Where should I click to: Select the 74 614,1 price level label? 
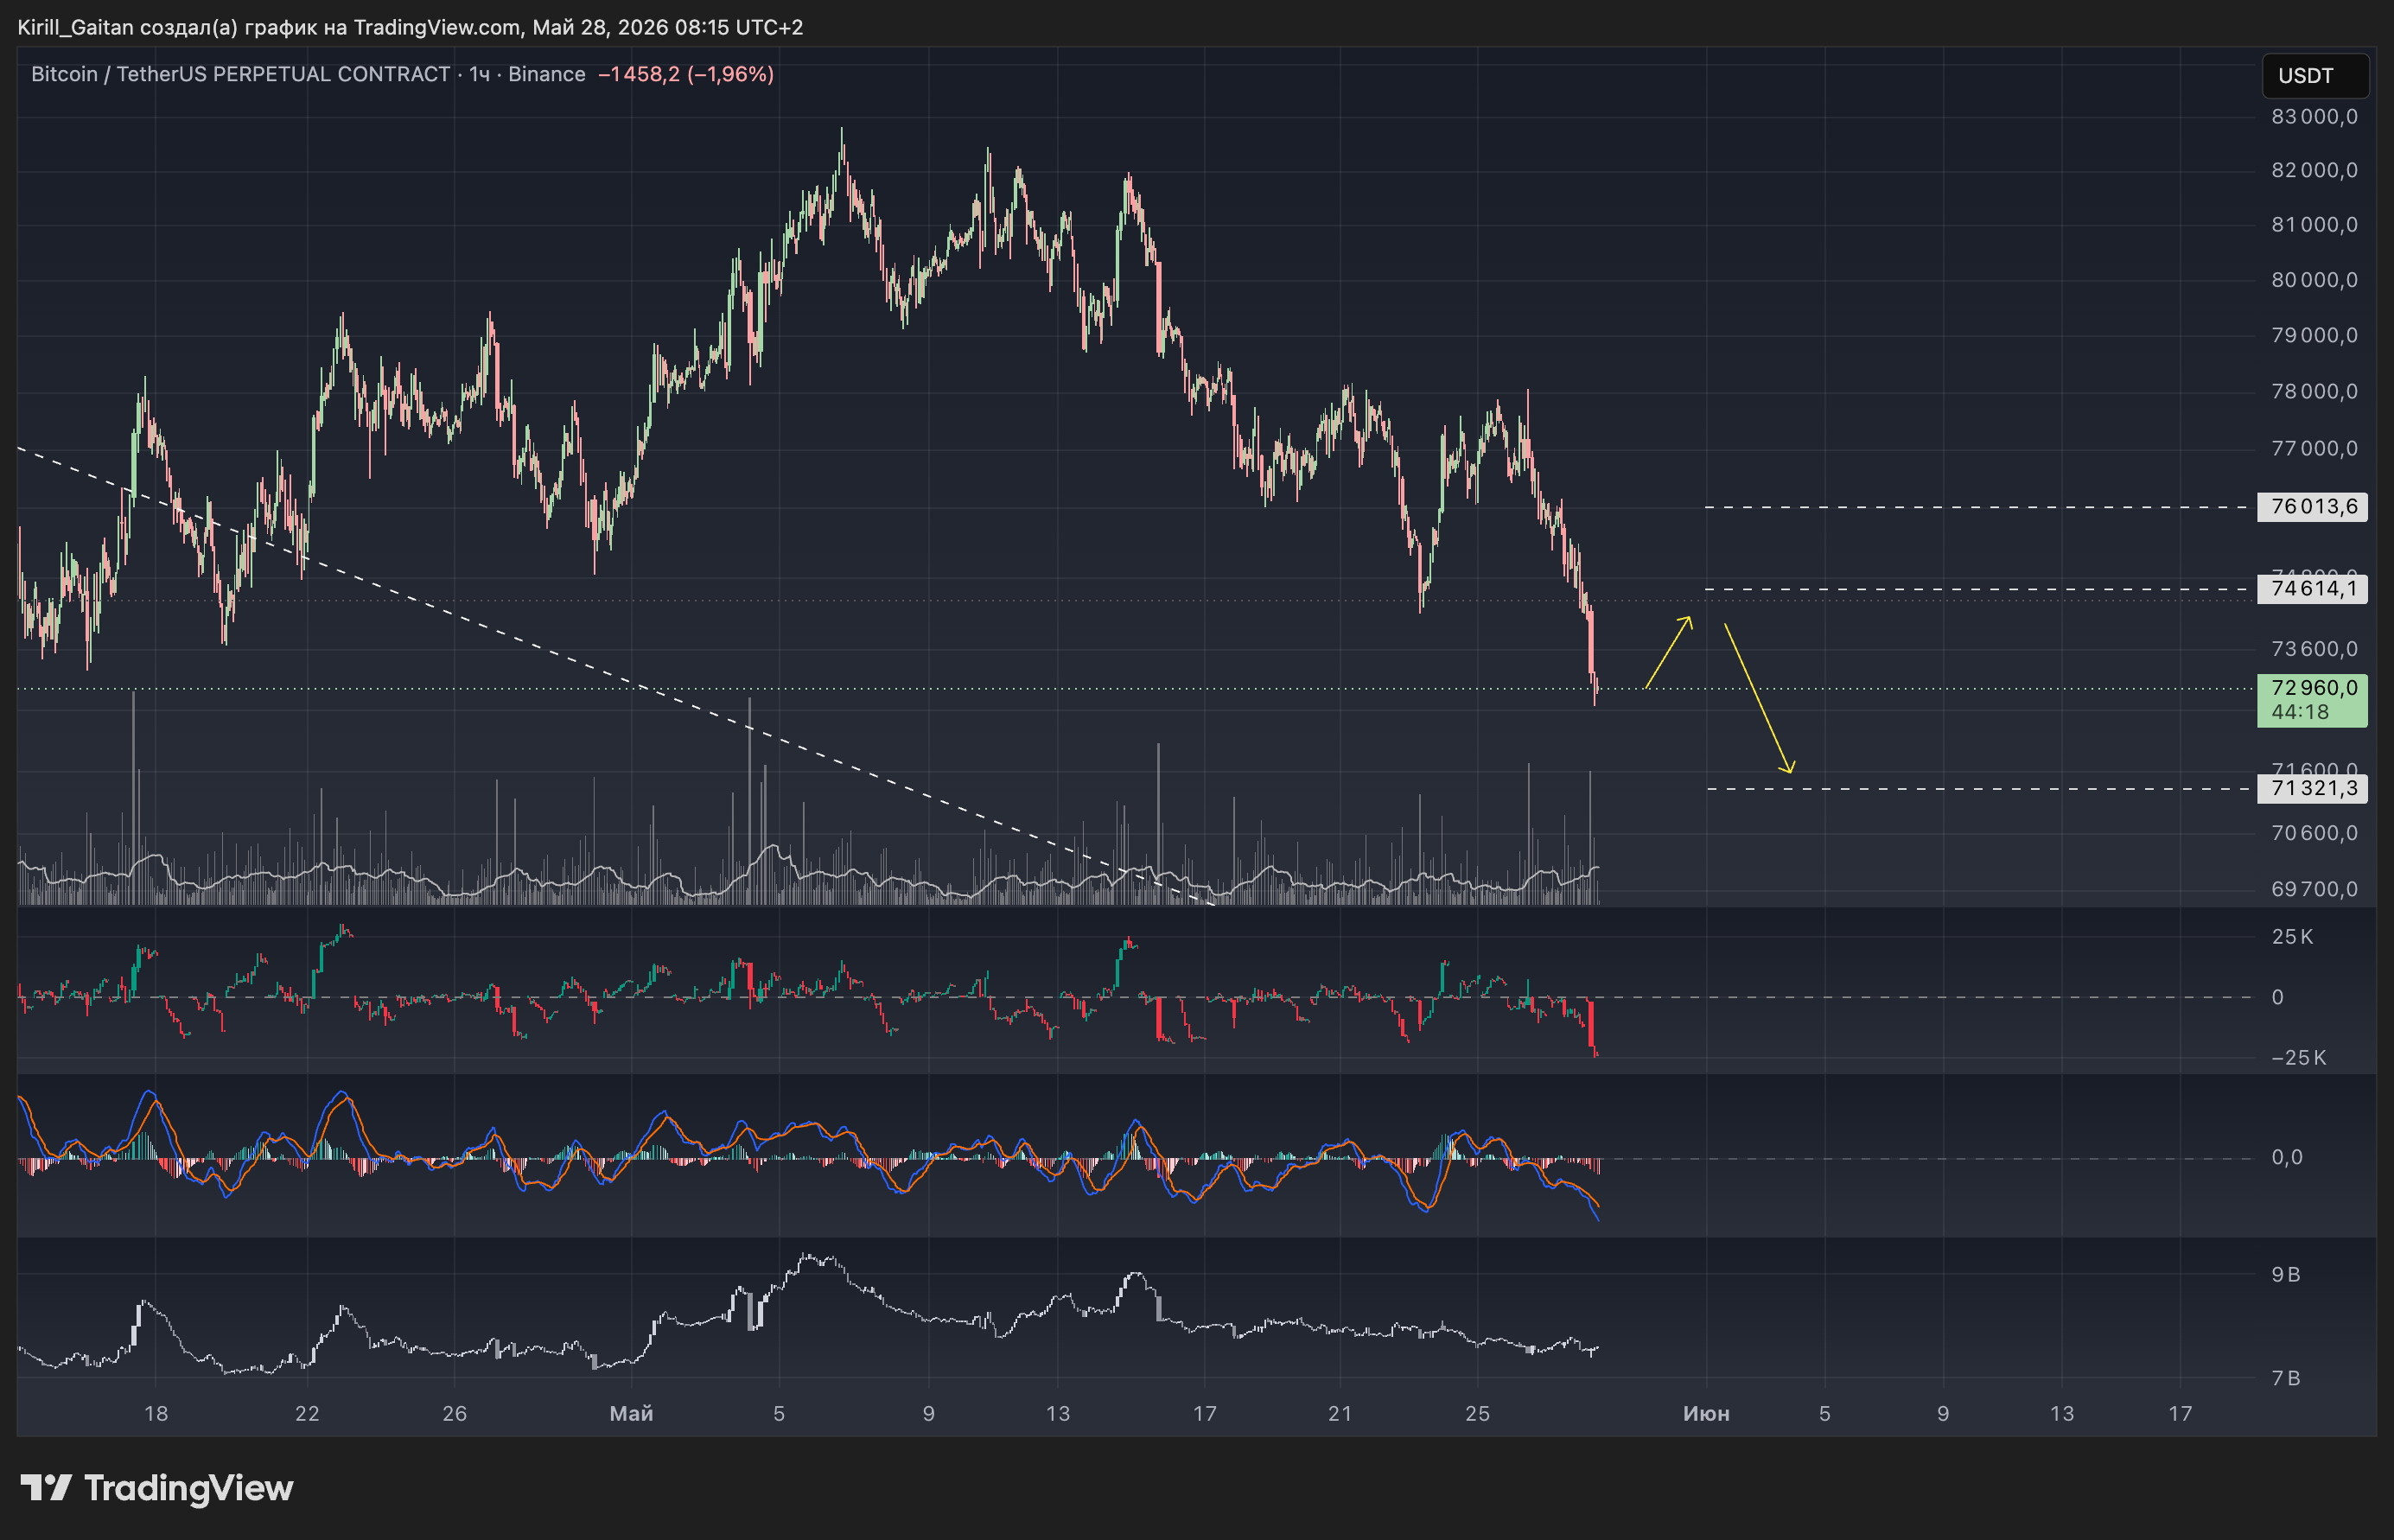pyautogui.click(x=2312, y=589)
